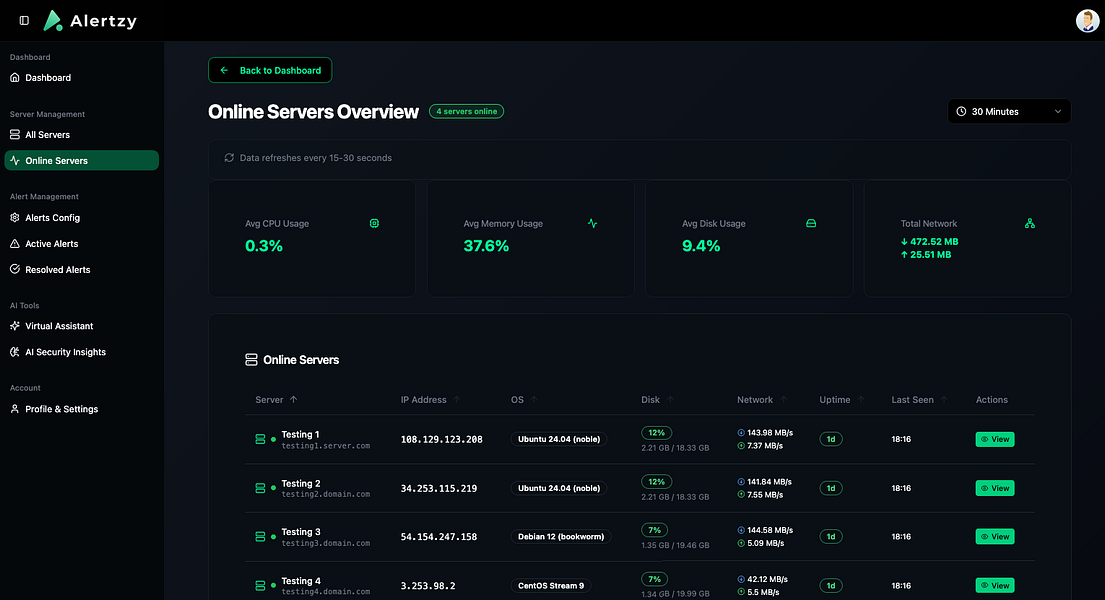Click the Back to Dashboard button

270,71
